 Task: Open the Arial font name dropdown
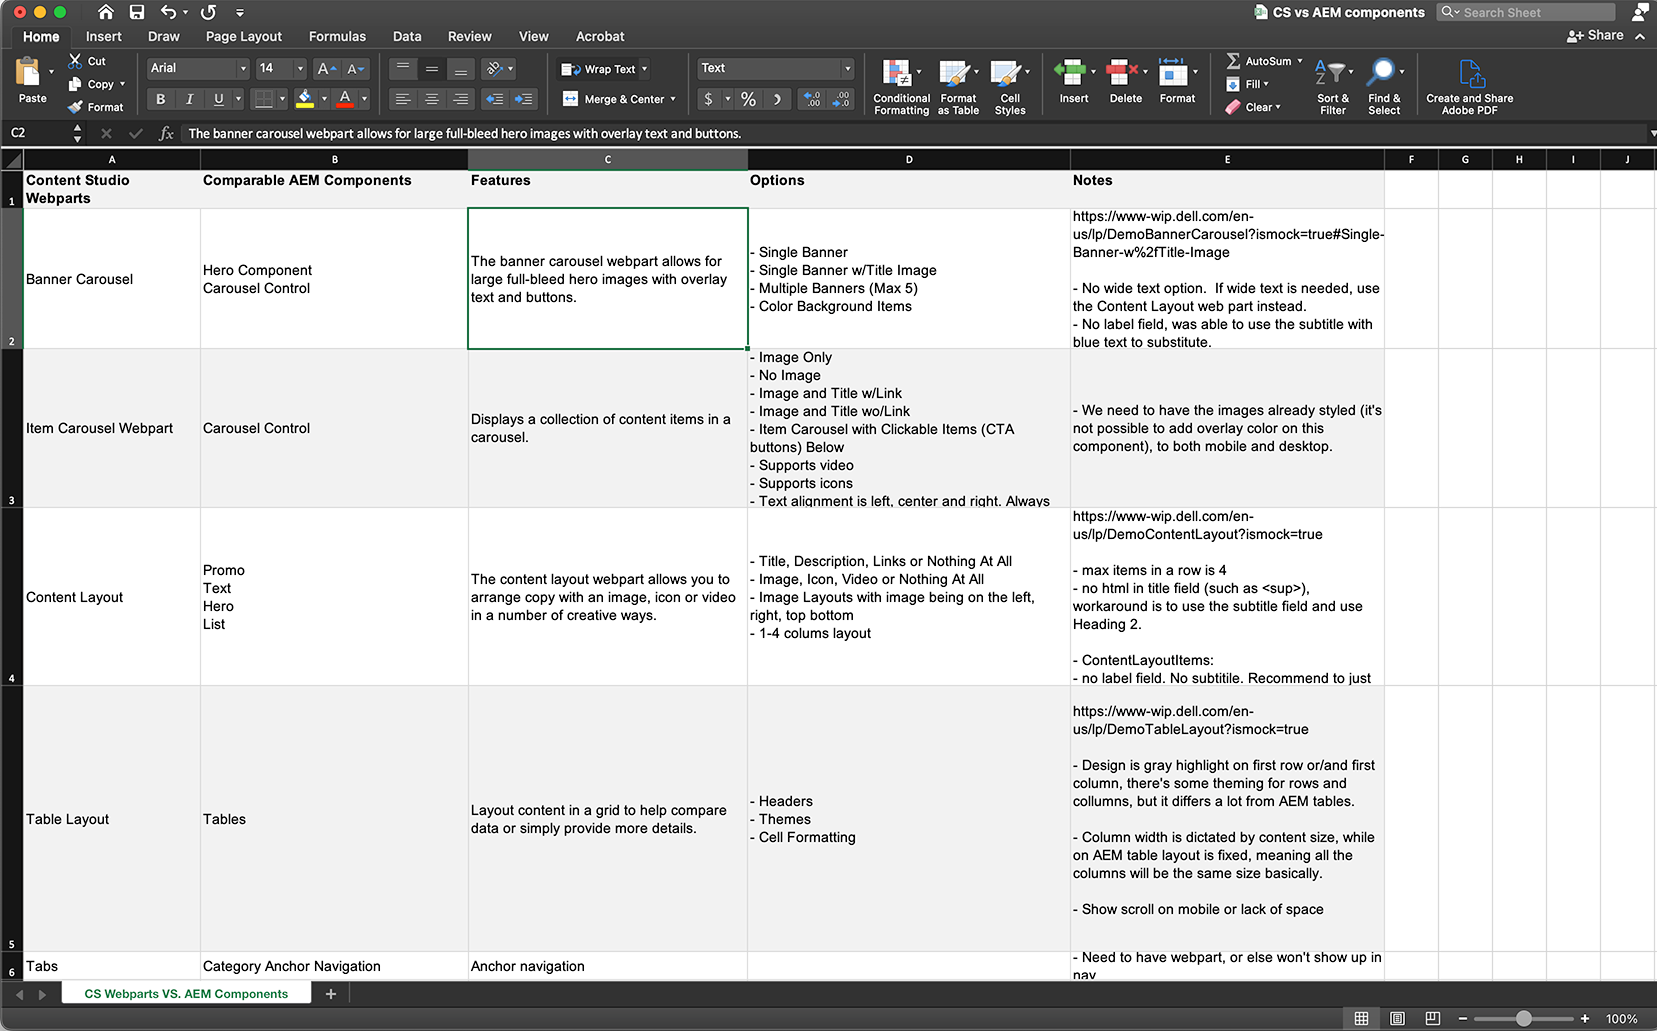click(x=242, y=68)
